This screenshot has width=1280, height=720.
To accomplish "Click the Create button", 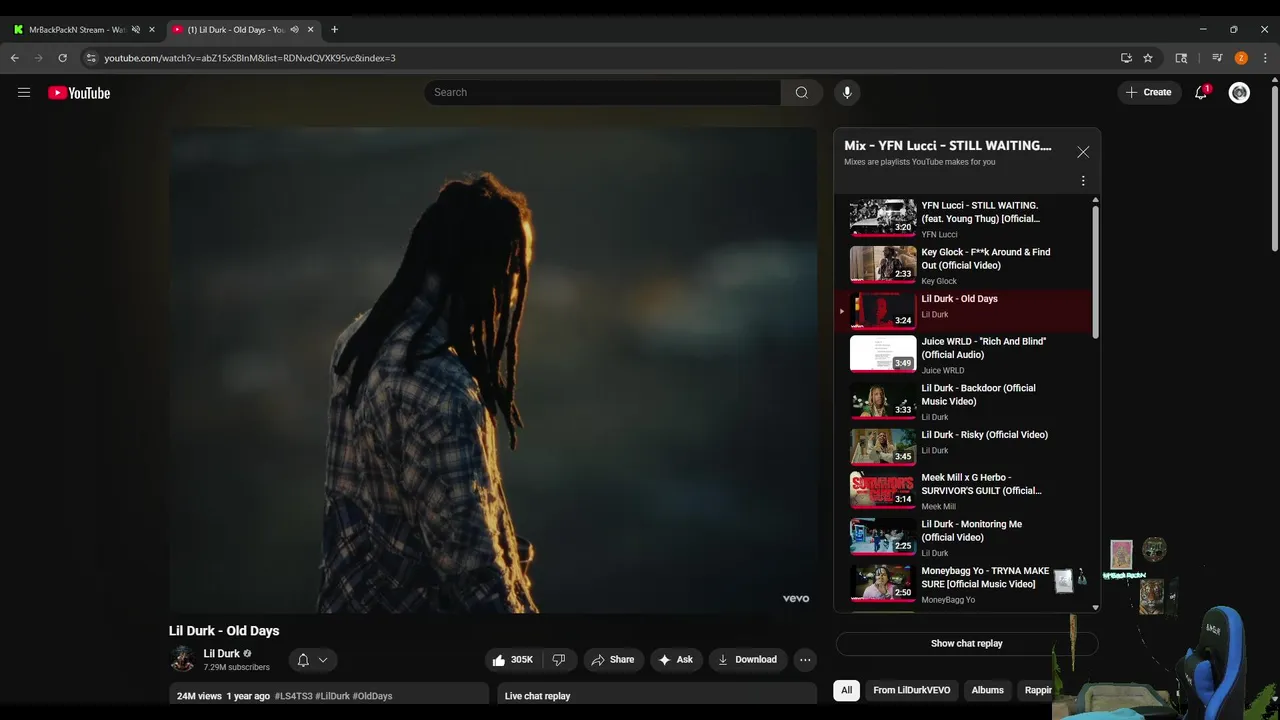I will click(1149, 92).
